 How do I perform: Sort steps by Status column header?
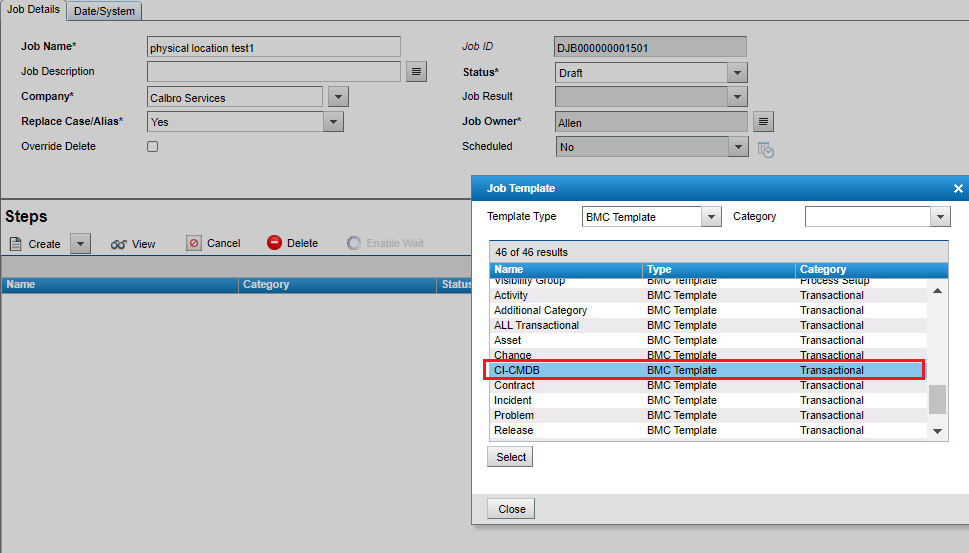pos(455,285)
